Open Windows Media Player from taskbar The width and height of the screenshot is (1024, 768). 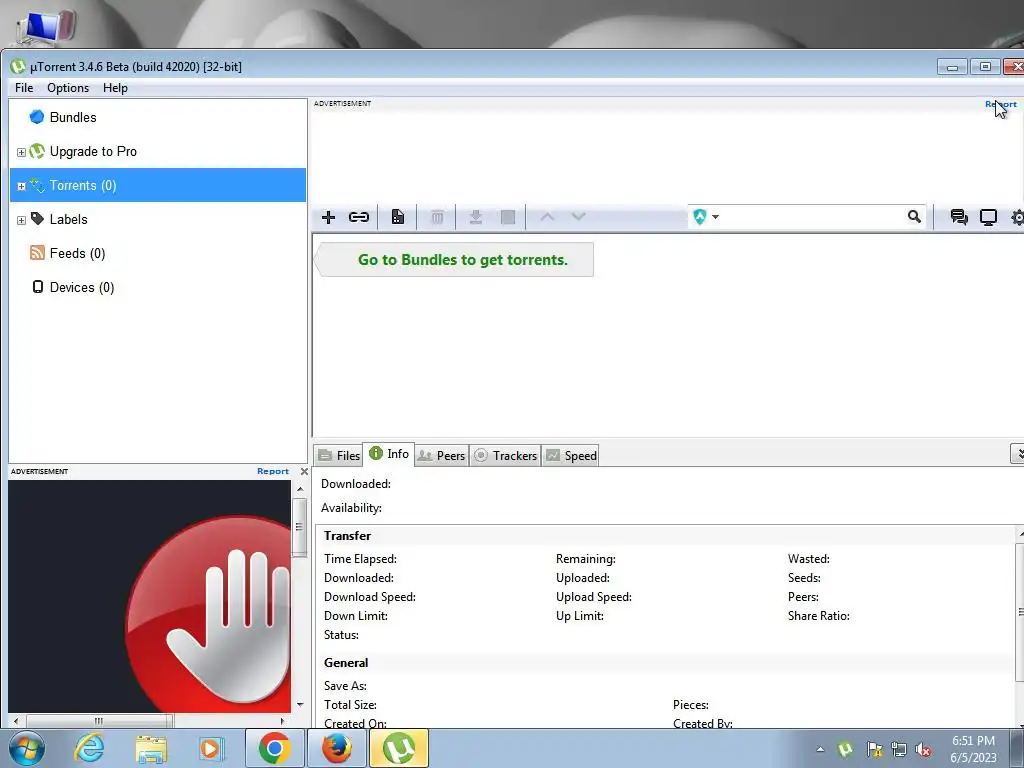click(x=210, y=748)
